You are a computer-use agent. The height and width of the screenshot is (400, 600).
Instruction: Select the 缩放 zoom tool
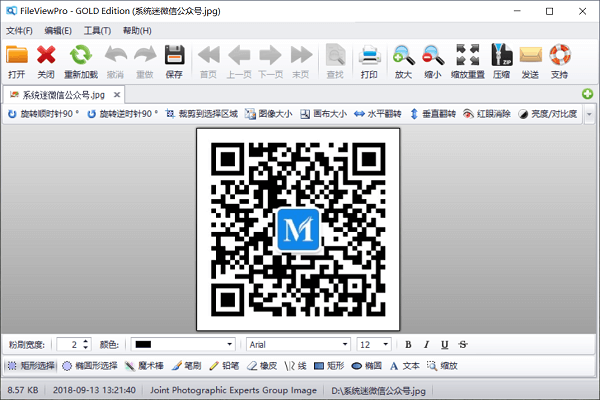point(442,366)
